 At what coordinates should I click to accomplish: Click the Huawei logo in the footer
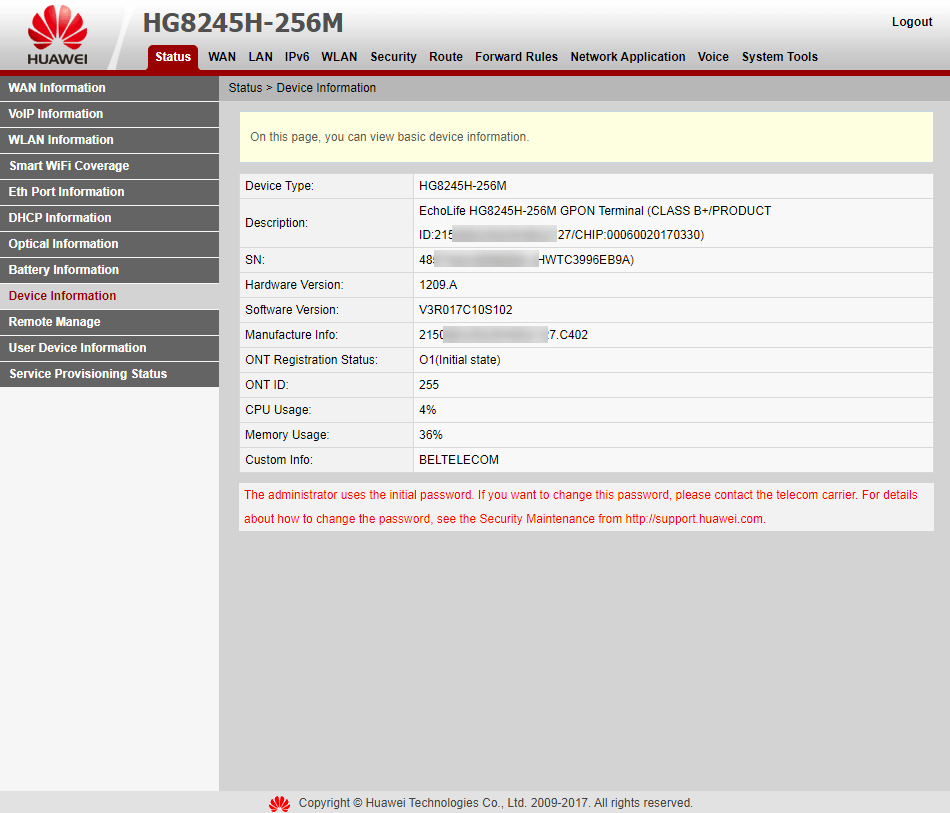click(x=279, y=802)
